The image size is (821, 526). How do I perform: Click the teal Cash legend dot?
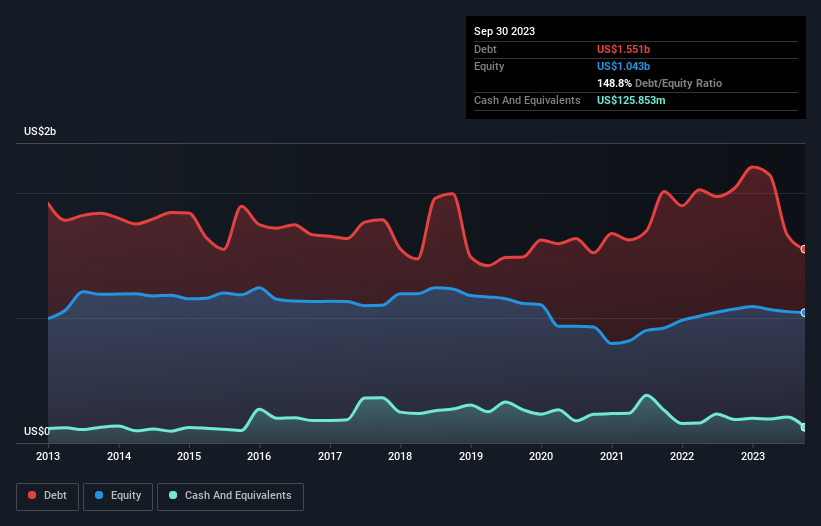click(x=174, y=496)
